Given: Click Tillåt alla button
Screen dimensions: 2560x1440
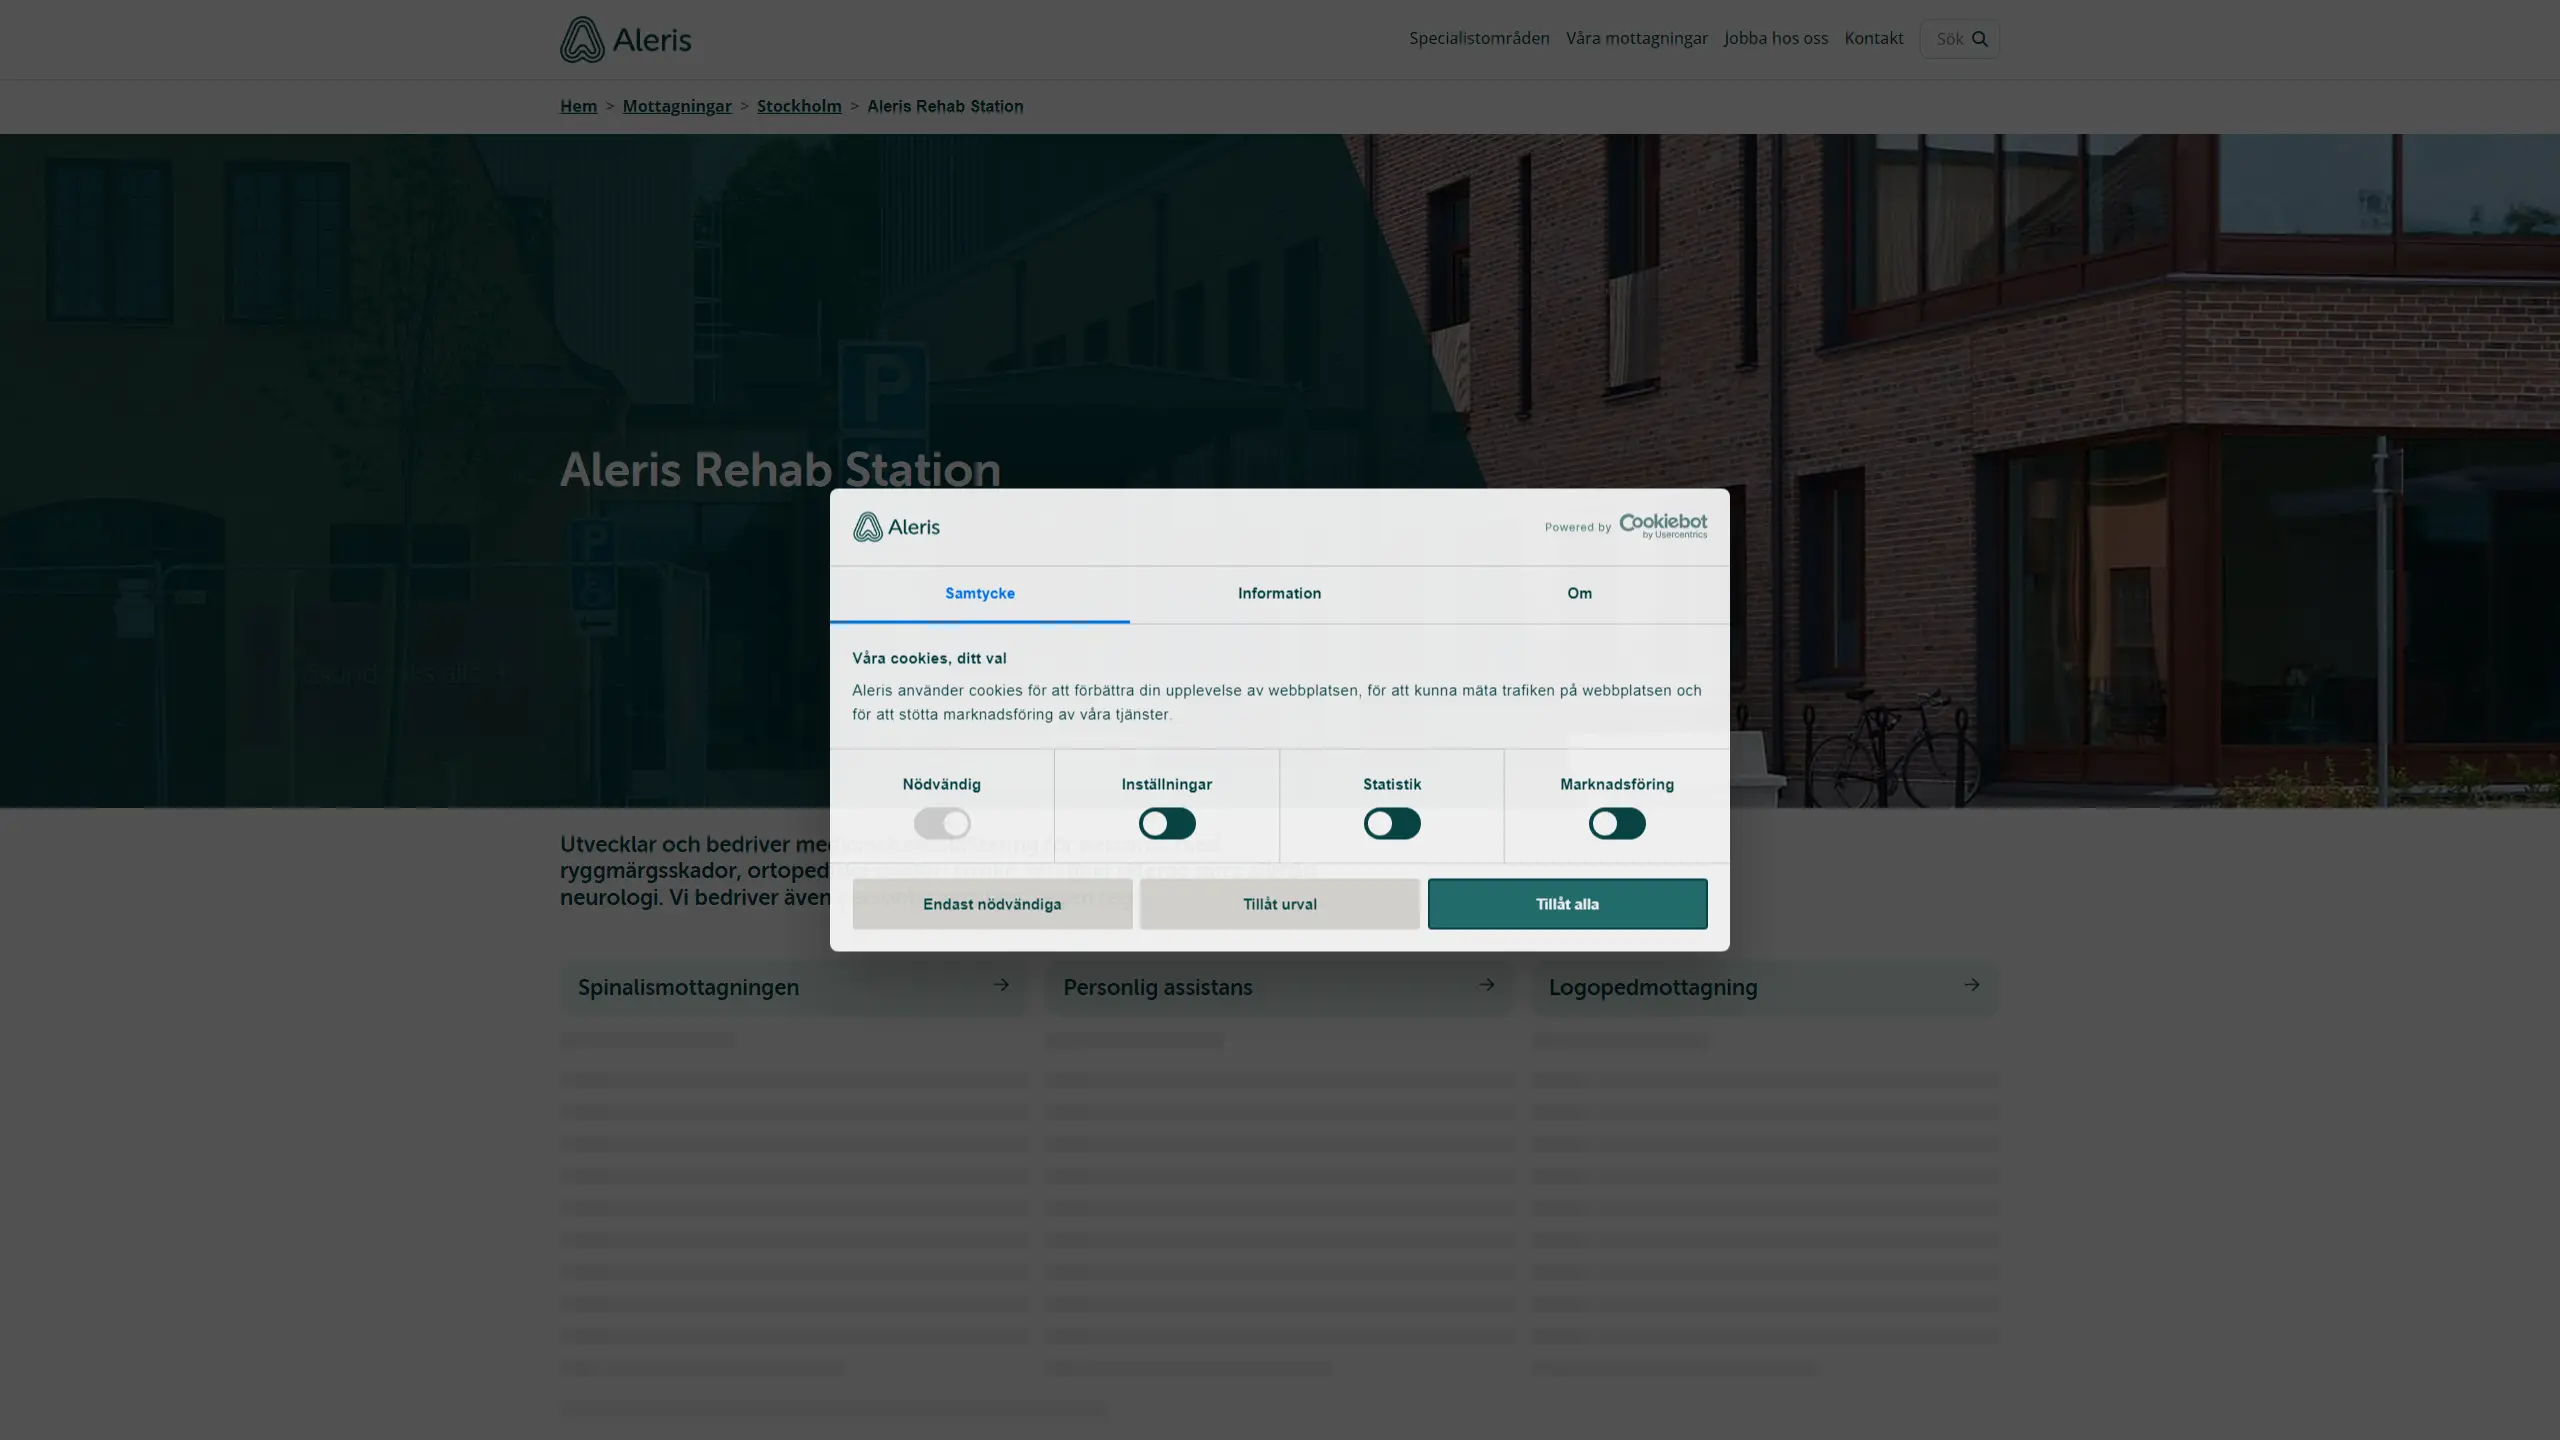Looking at the screenshot, I should [1568, 904].
